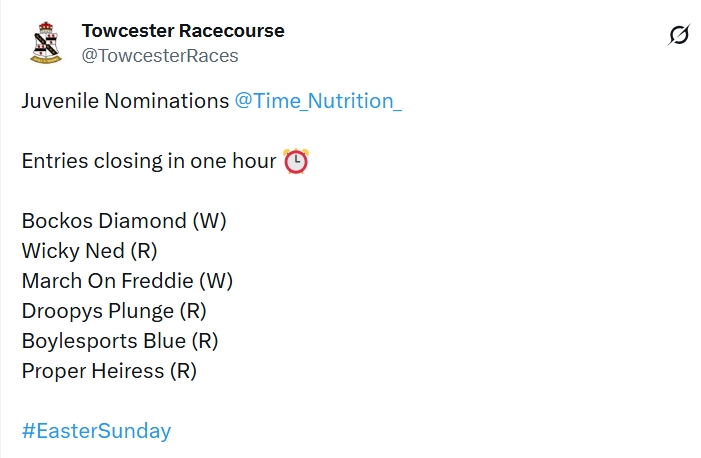Click the (R) marker after Proper Heiress
The height and width of the screenshot is (458, 701).
(x=183, y=371)
